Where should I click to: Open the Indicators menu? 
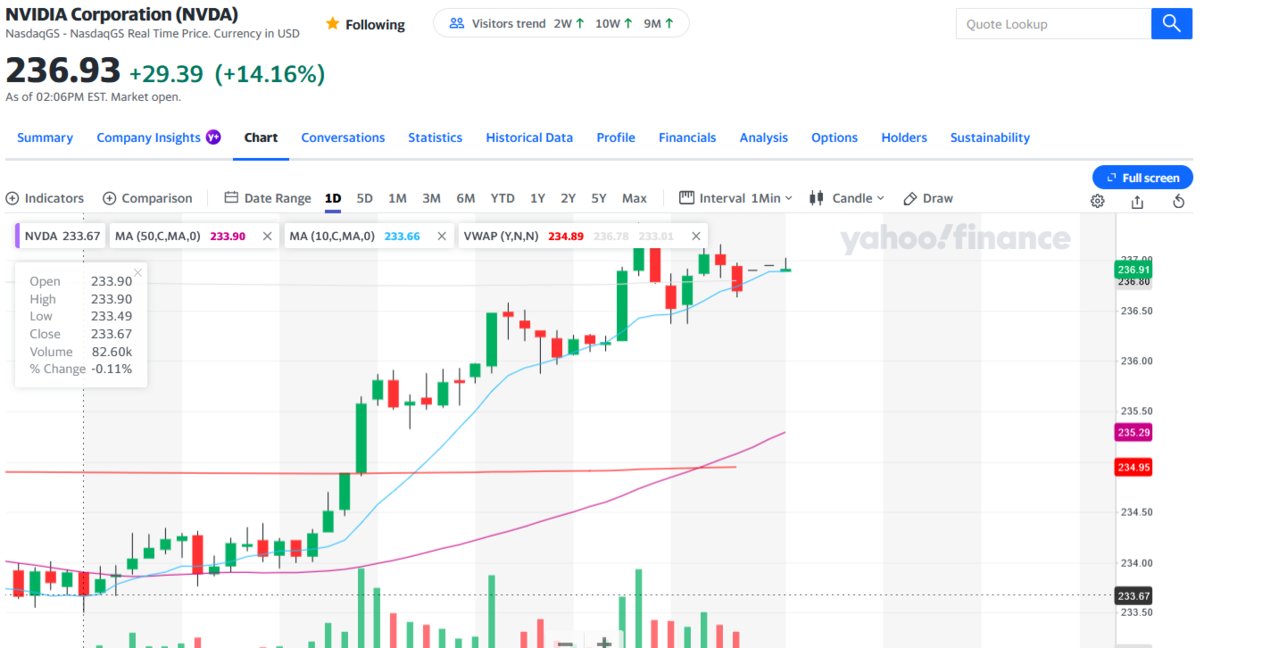(45, 198)
